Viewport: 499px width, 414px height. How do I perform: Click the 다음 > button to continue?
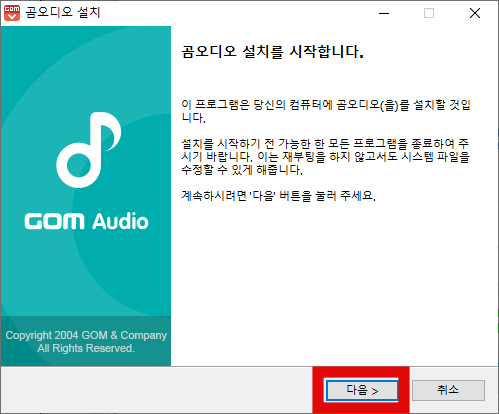362,390
